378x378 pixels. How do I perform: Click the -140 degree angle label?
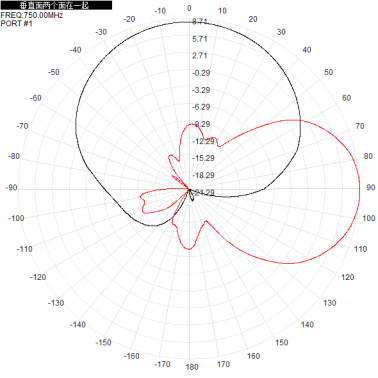point(78,325)
